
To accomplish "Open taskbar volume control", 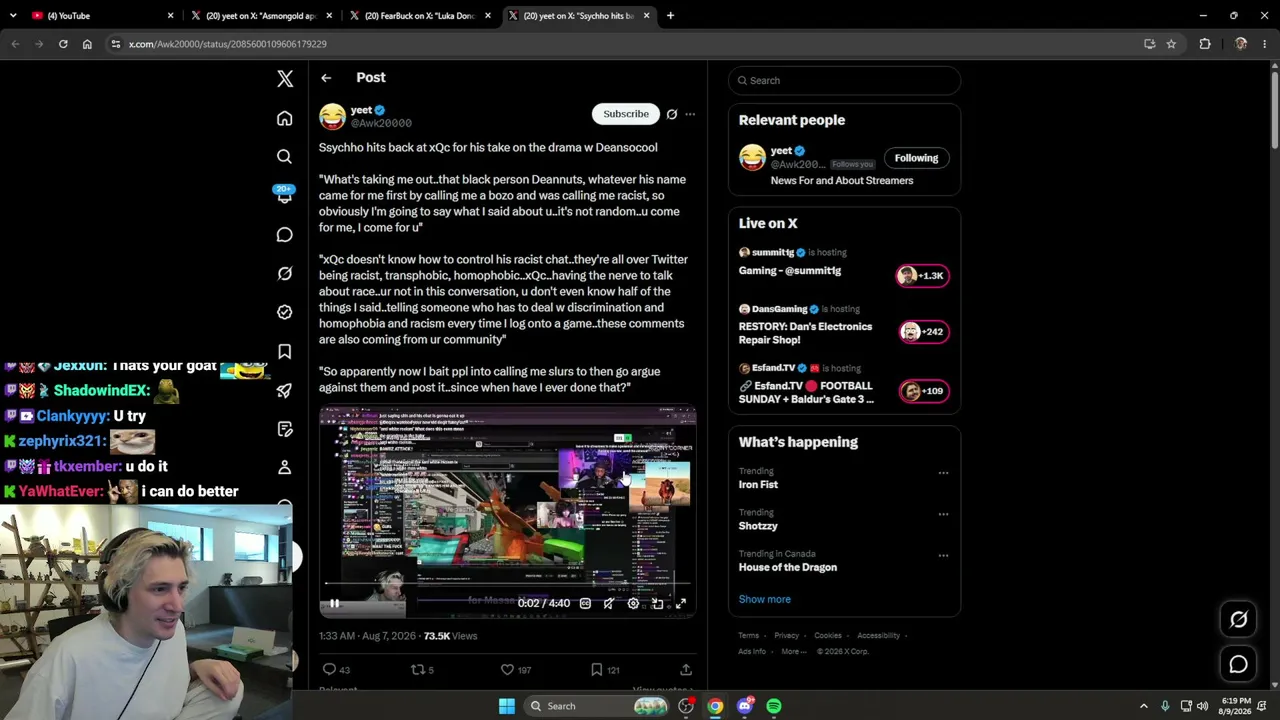I will (x=1202, y=706).
